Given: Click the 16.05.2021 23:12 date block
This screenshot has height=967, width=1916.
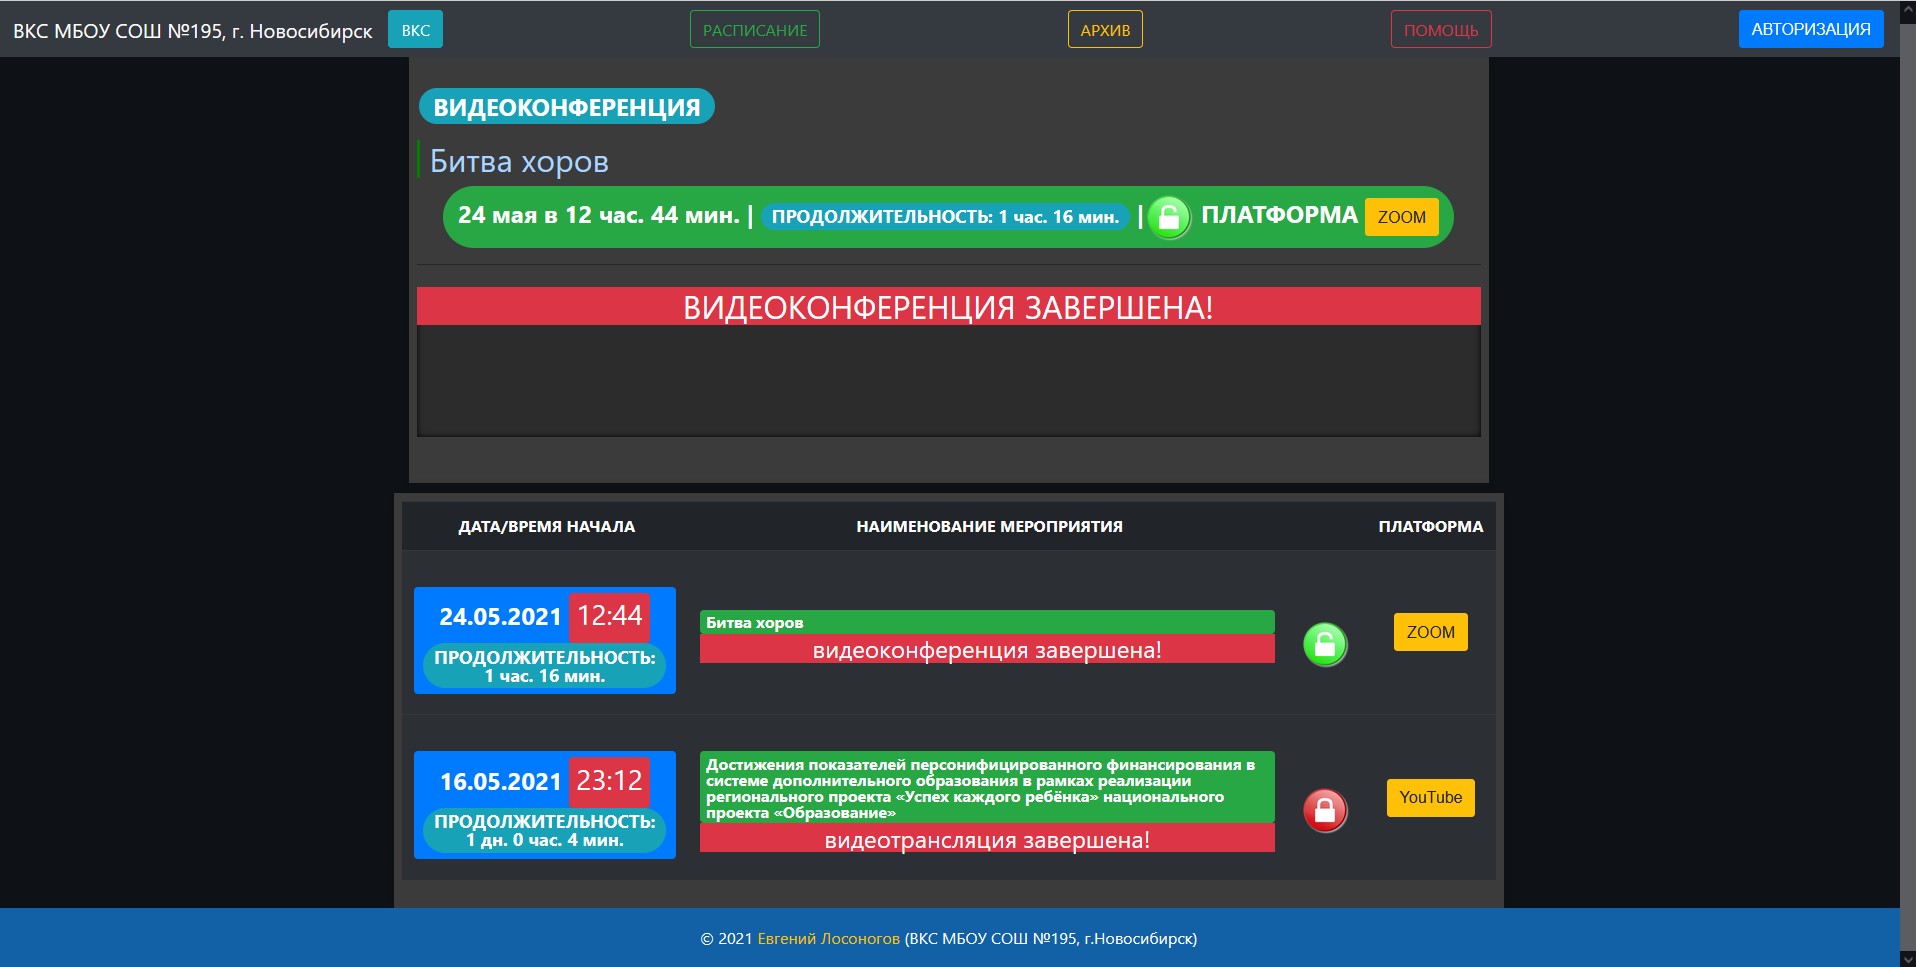Looking at the screenshot, I should coord(544,804).
